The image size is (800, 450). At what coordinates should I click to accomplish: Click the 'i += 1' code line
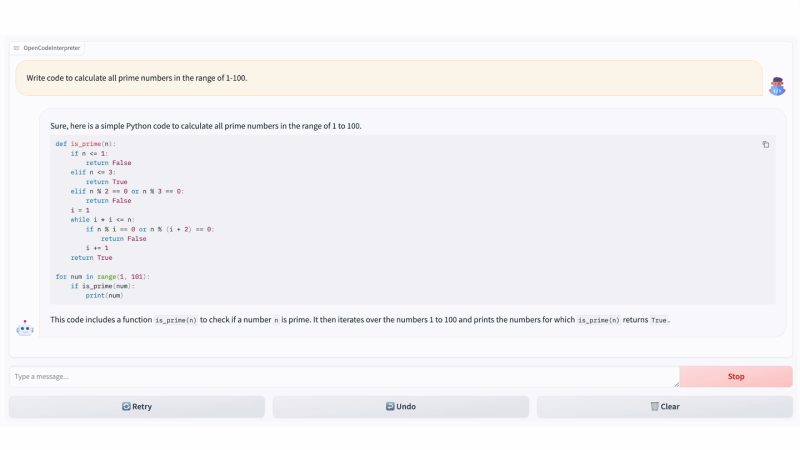pos(97,248)
